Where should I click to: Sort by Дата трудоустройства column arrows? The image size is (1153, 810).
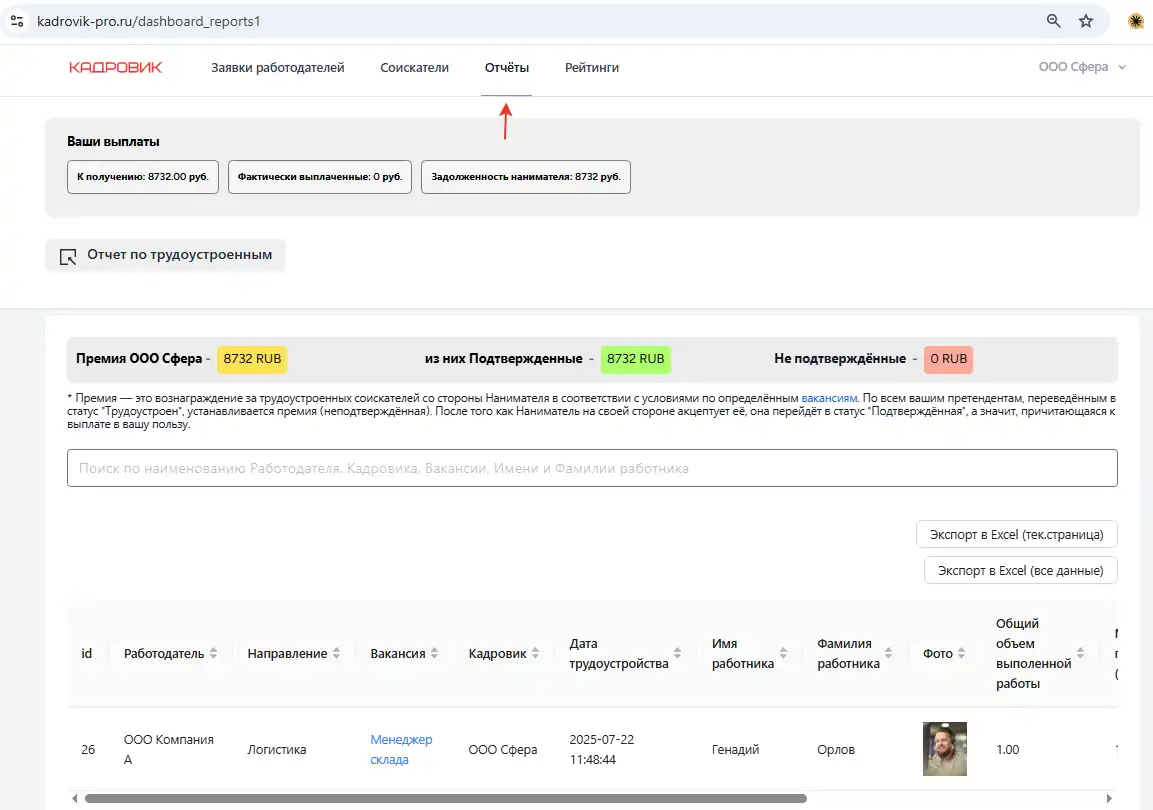click(x=678, y=654)
